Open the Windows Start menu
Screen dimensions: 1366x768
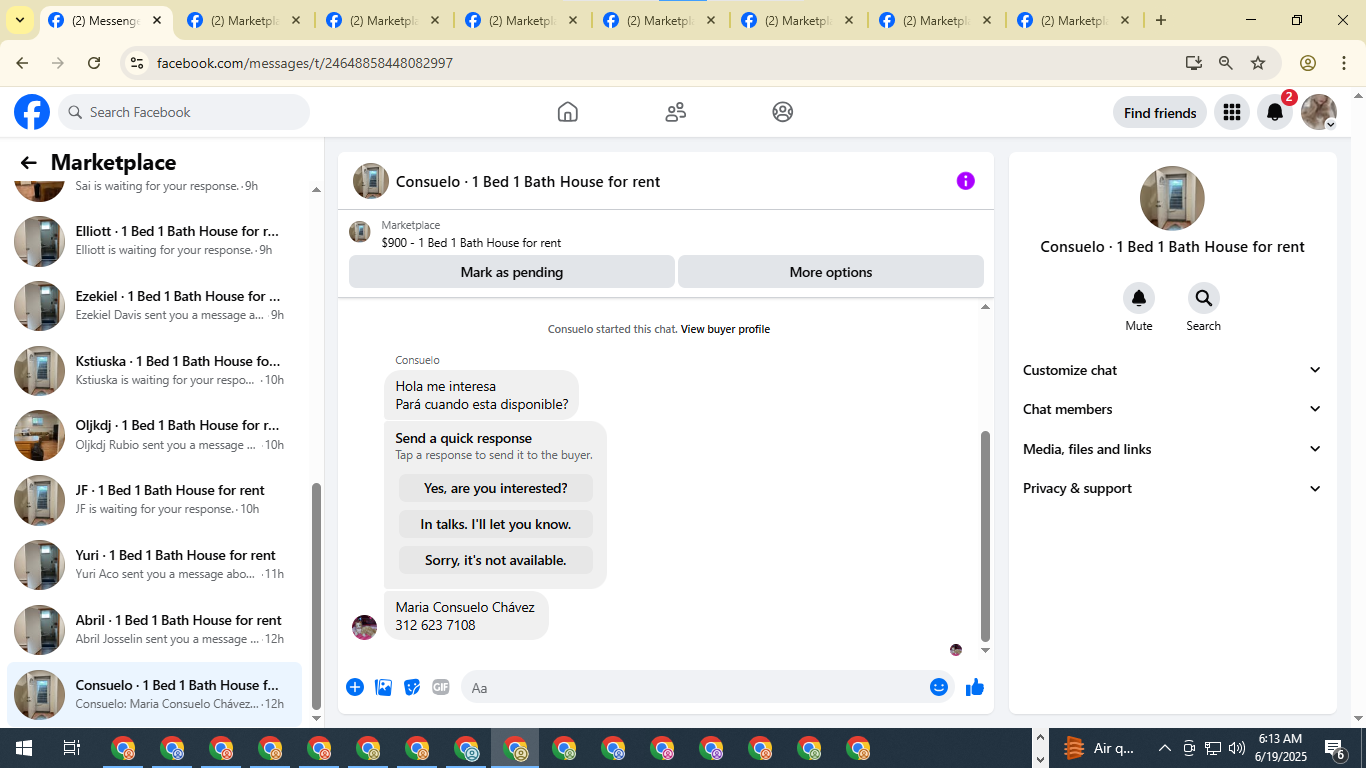[23, 748]
